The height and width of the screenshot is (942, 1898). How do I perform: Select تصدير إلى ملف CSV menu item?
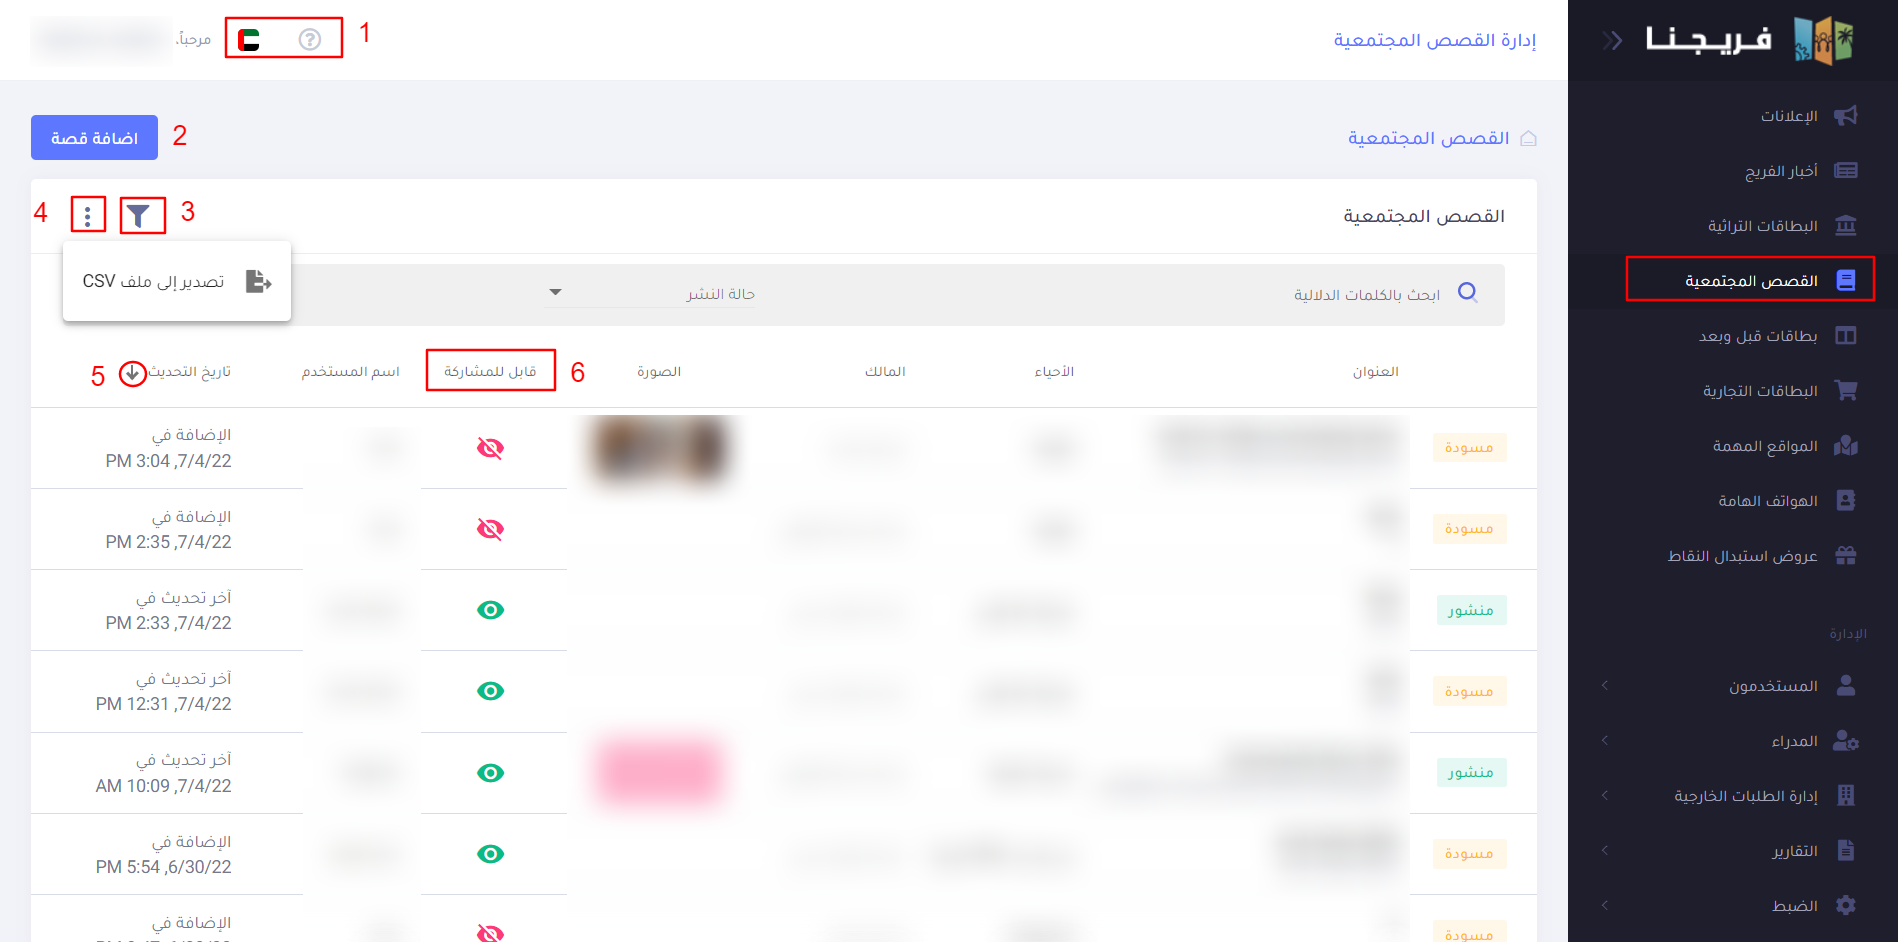(176, 282)
